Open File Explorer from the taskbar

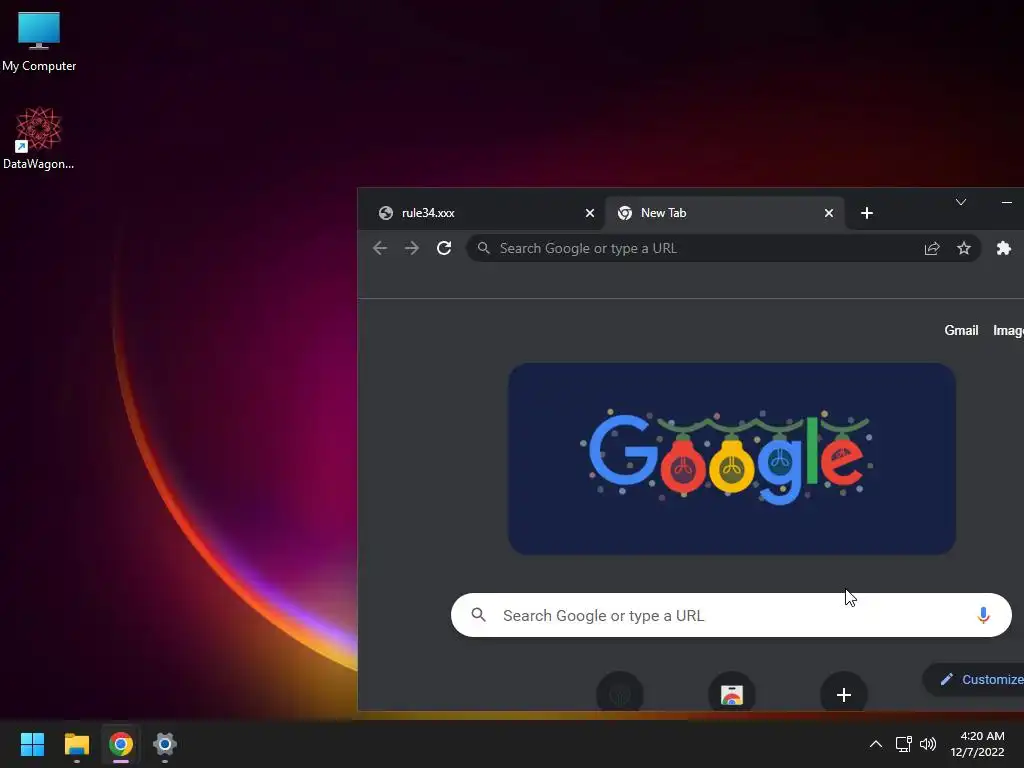pos(76,744)
